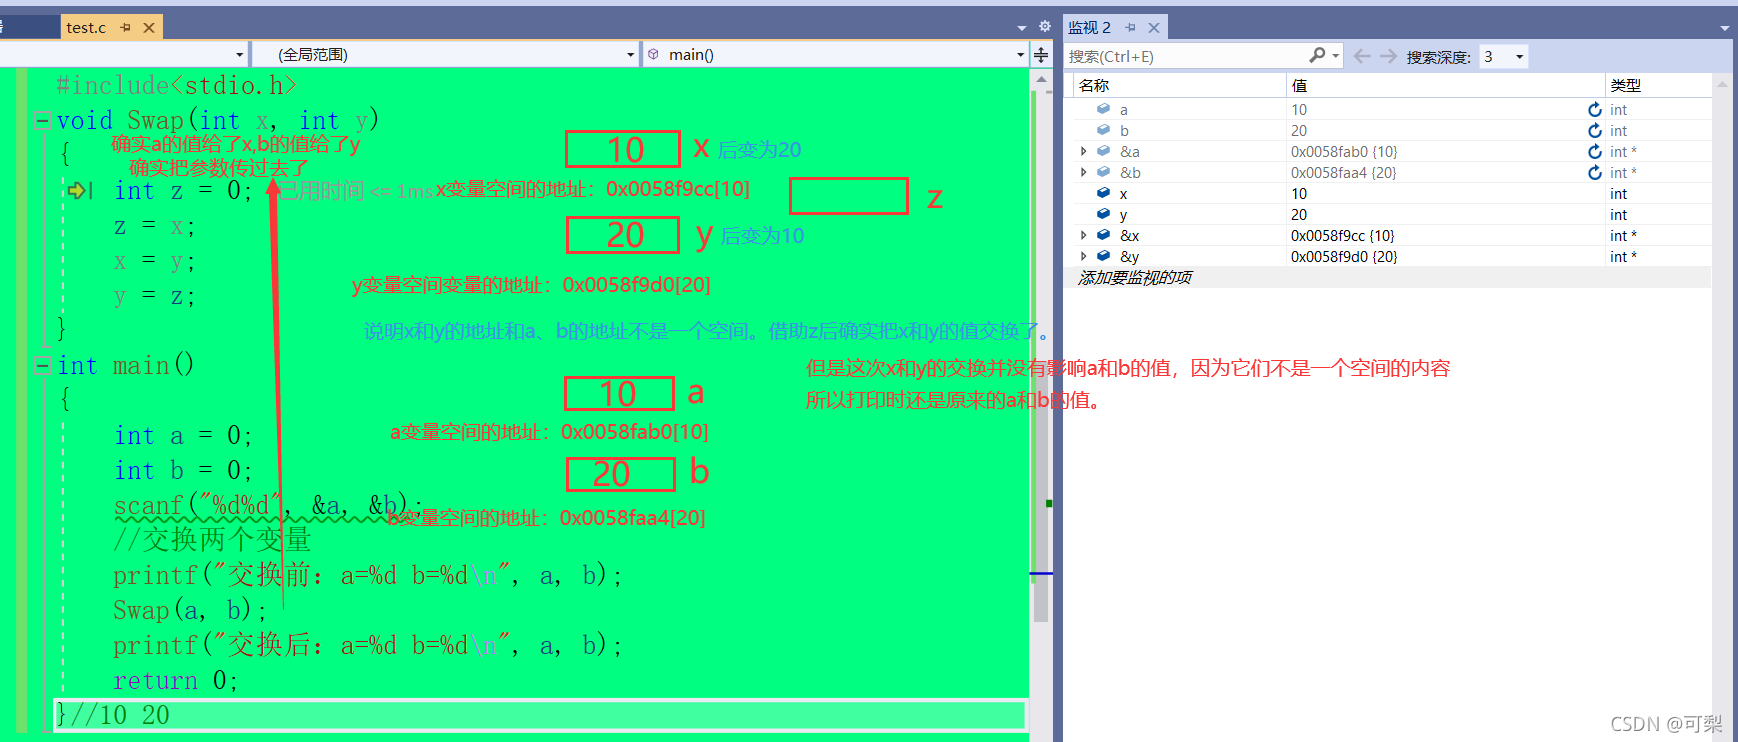Expand the &a watch entry

(1084, 151)
